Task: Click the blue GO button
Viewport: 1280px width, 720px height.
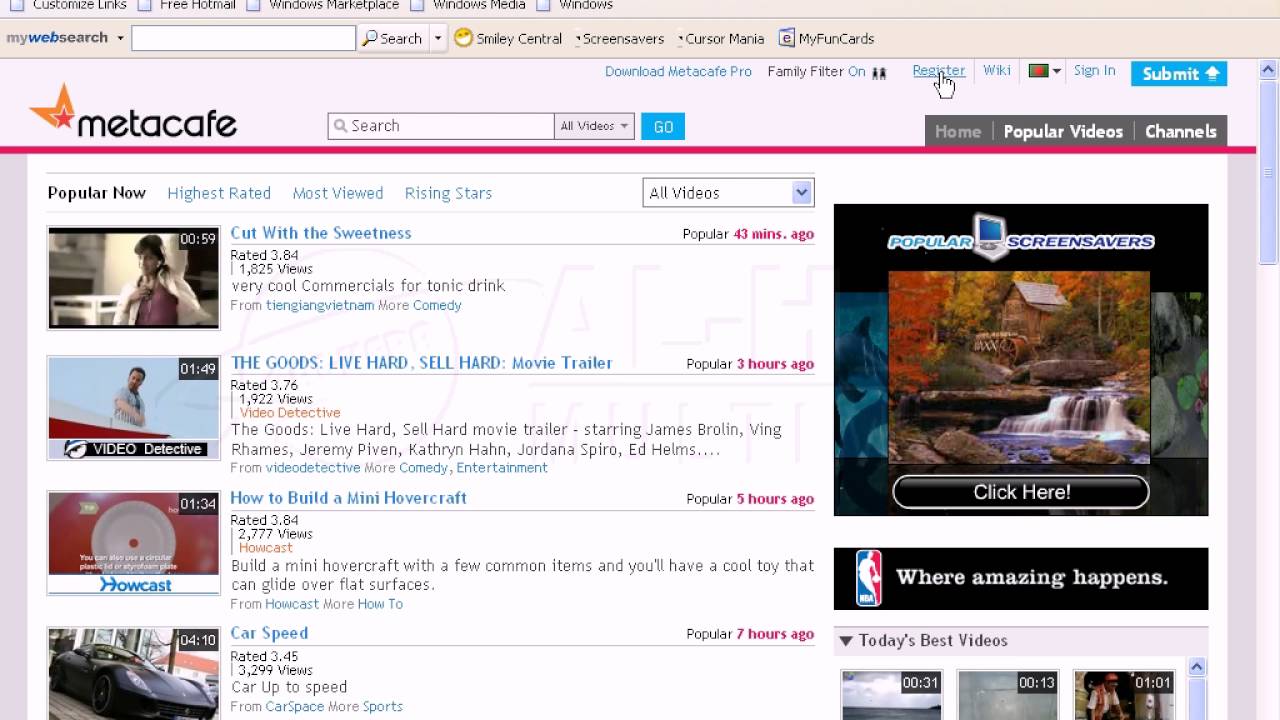Action: (662, 126)
